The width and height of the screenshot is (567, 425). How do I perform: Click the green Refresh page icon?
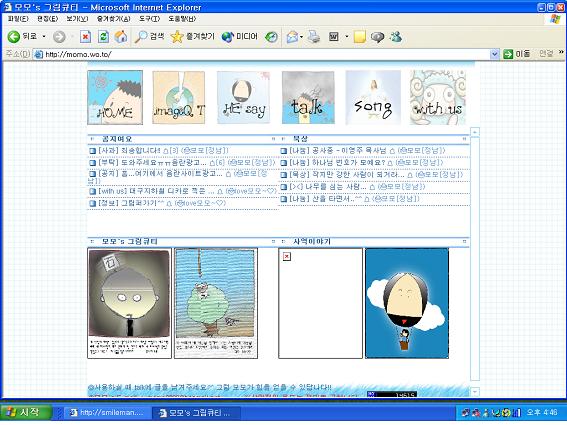coord(103,37)
